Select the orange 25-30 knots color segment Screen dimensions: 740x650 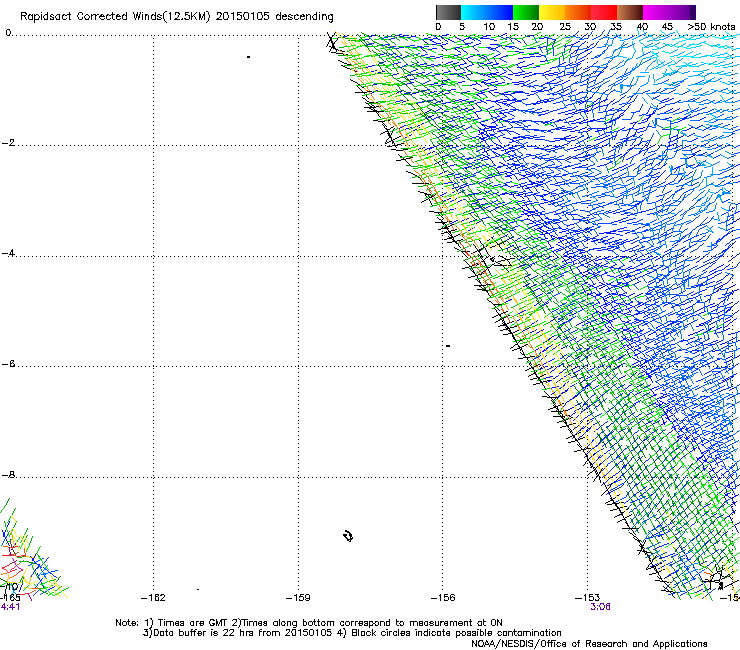pyautogui.click(x=578, y=12)
